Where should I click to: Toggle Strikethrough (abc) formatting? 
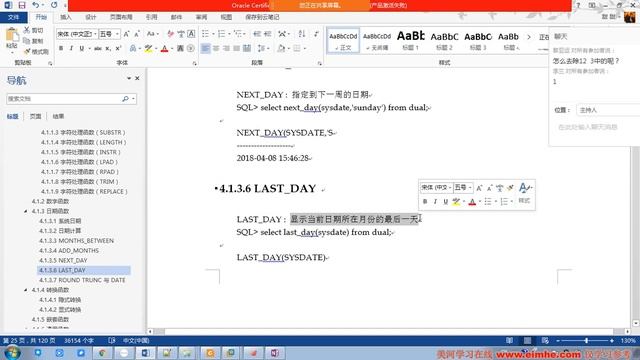point(98,48)
